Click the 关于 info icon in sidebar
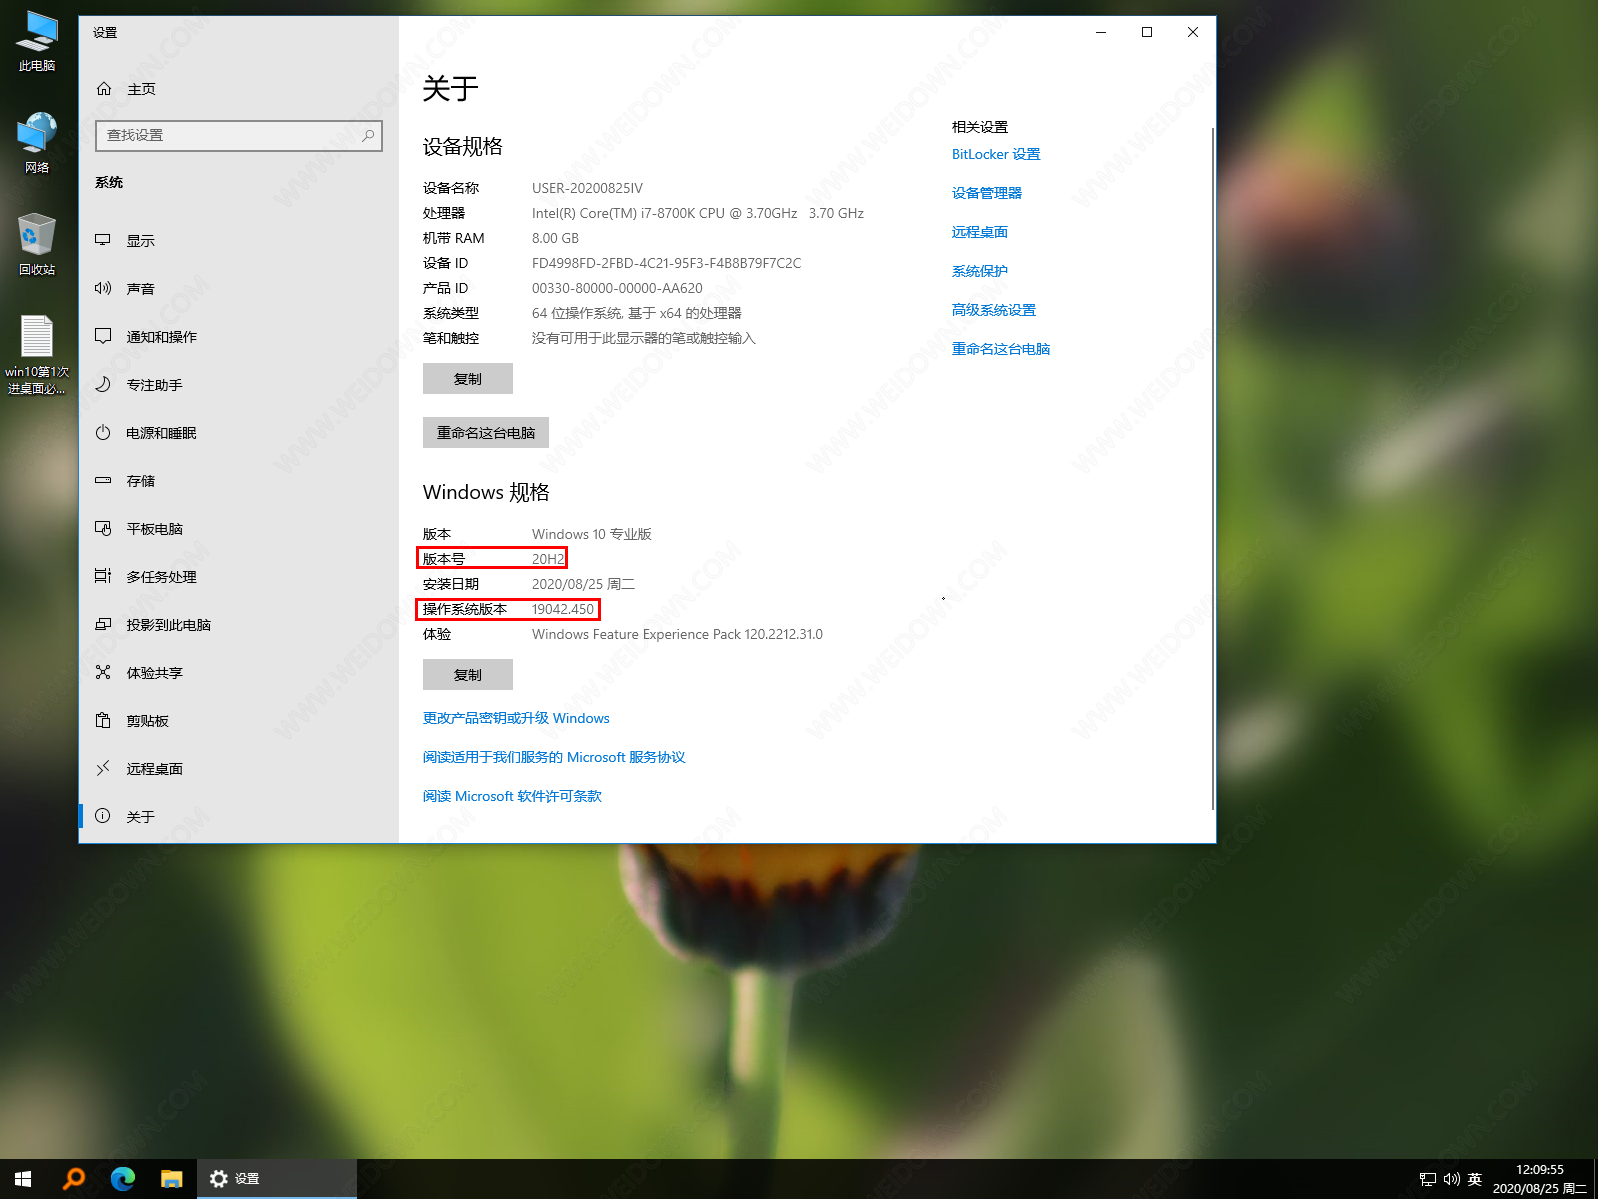The height and width of the screenshot is (1199, 1598). tap(103, 816)
